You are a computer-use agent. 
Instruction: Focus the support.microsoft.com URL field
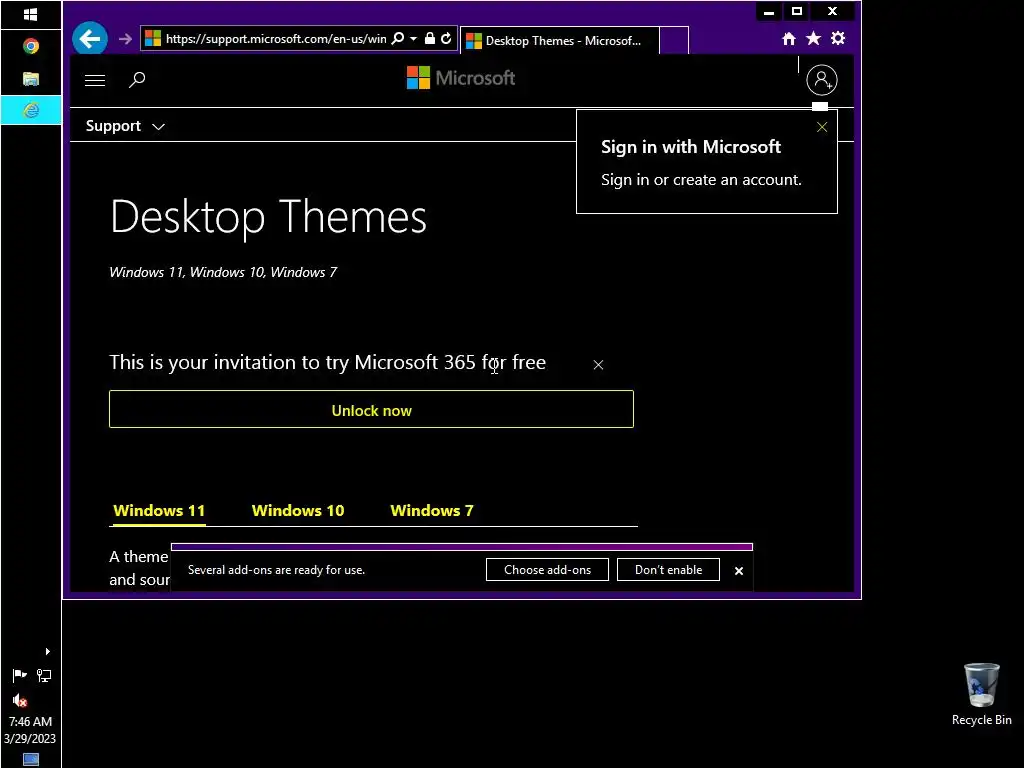[276, 39]
